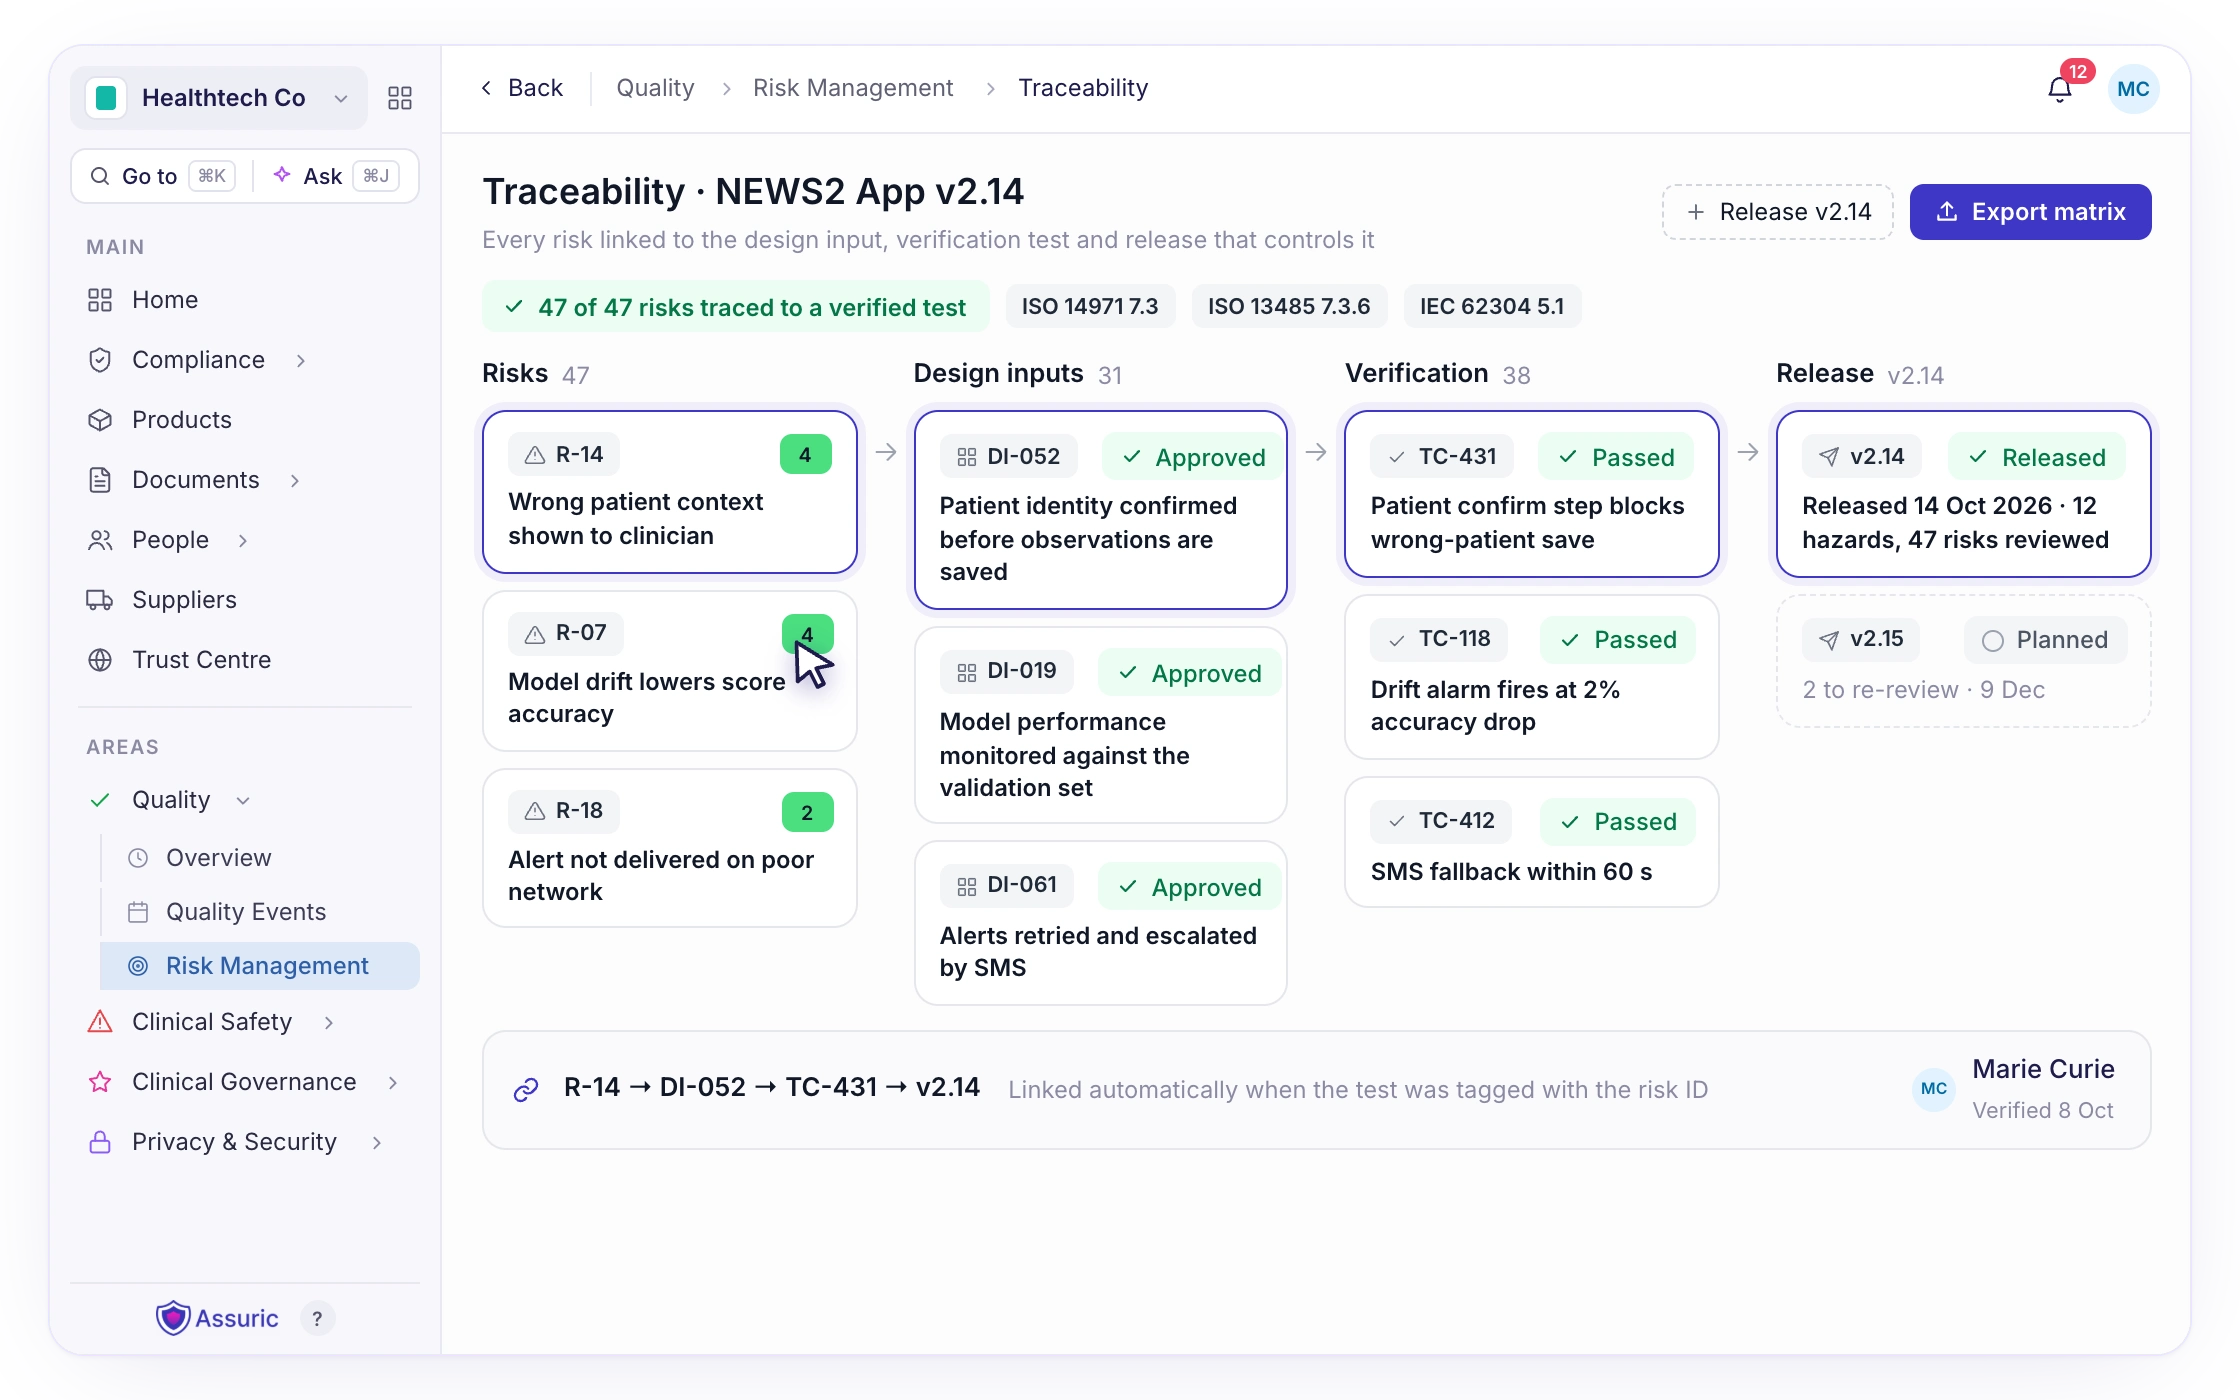The image size is (2240, 1400).
Task: Click the Risk Management target icon
Action: click(138, 966)
